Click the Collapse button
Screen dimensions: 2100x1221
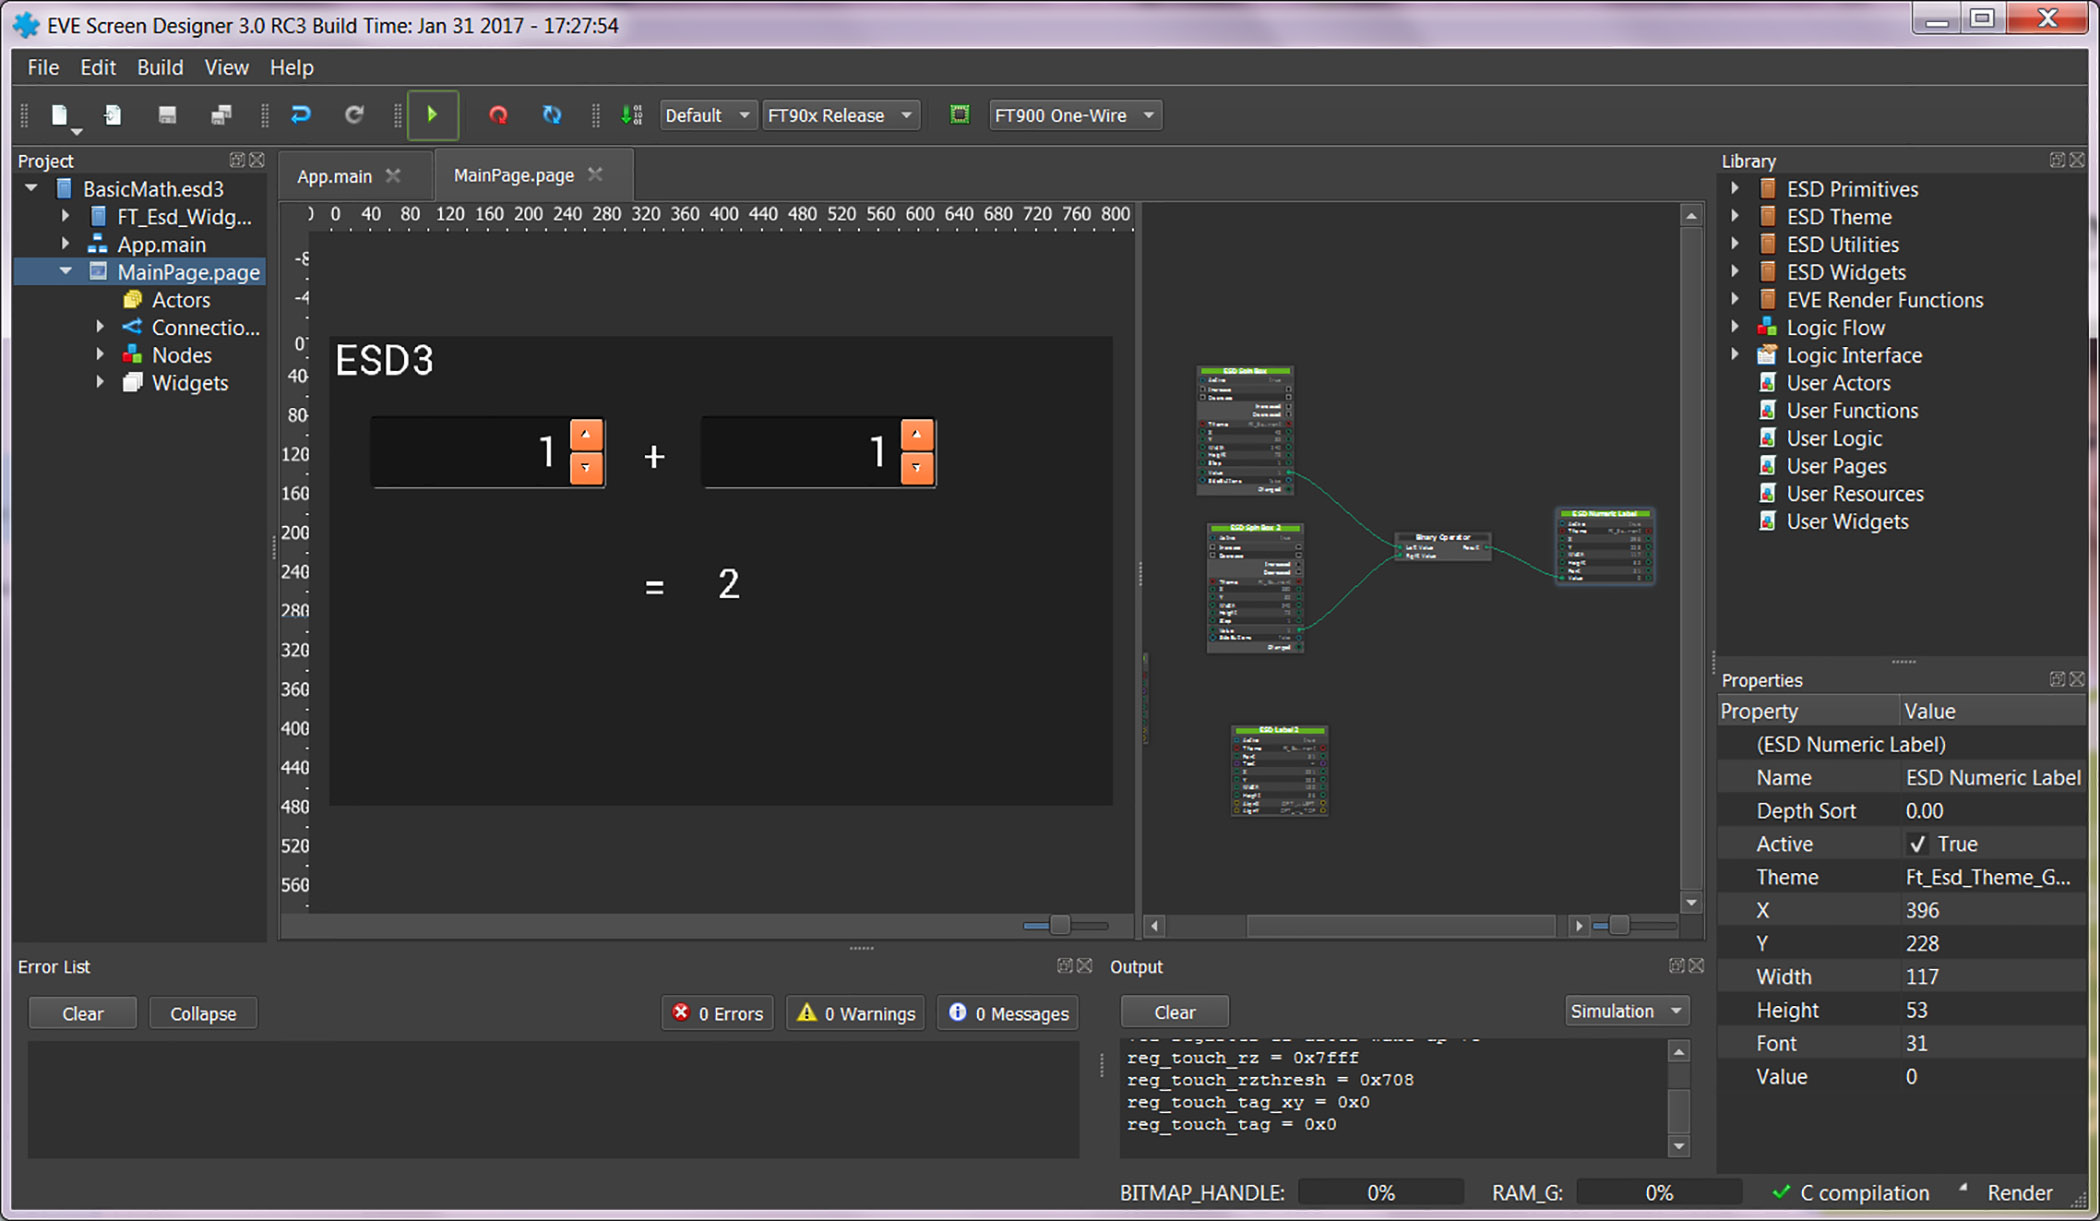tap(203, 1013)
